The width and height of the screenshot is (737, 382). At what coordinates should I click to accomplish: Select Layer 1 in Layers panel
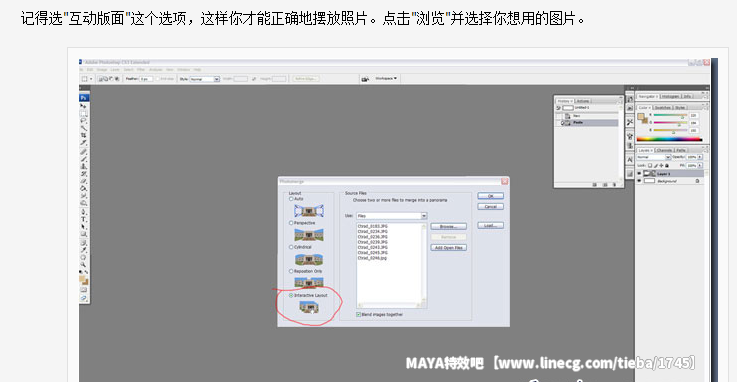coord(670,173)
